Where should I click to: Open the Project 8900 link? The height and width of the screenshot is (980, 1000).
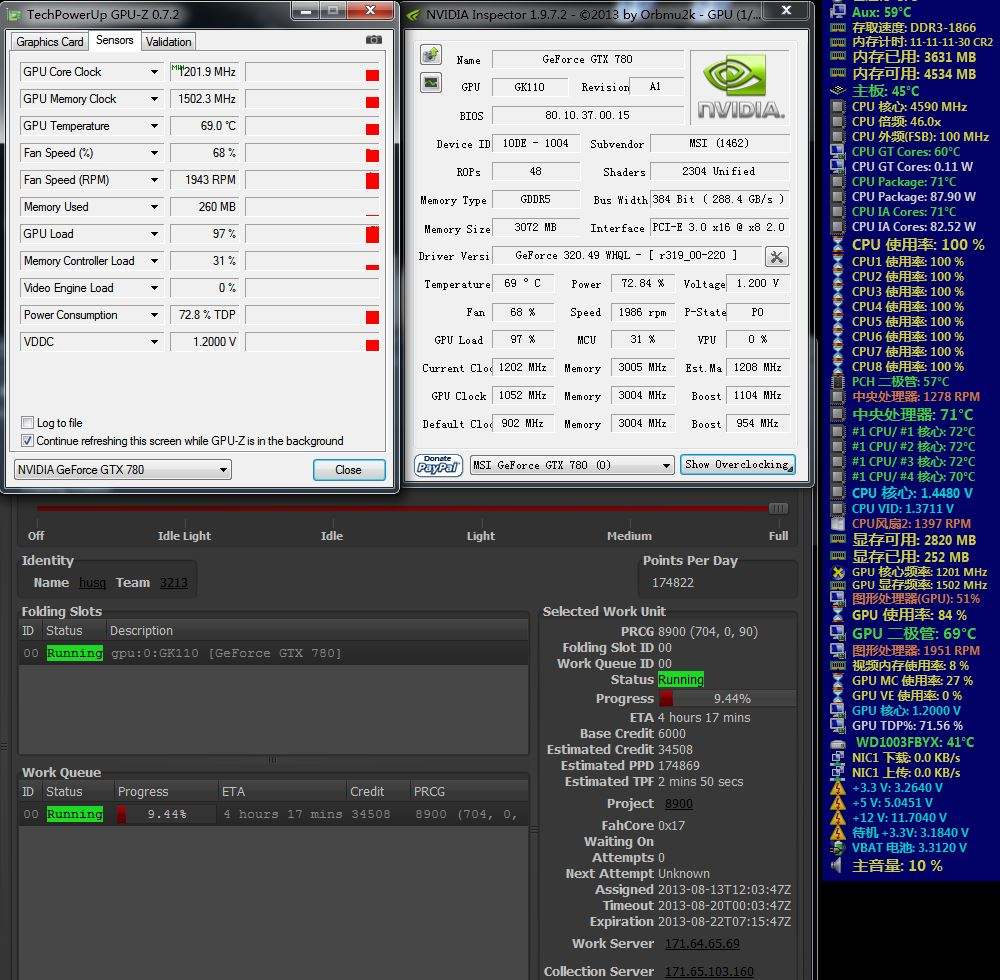[x=679, y=804]
